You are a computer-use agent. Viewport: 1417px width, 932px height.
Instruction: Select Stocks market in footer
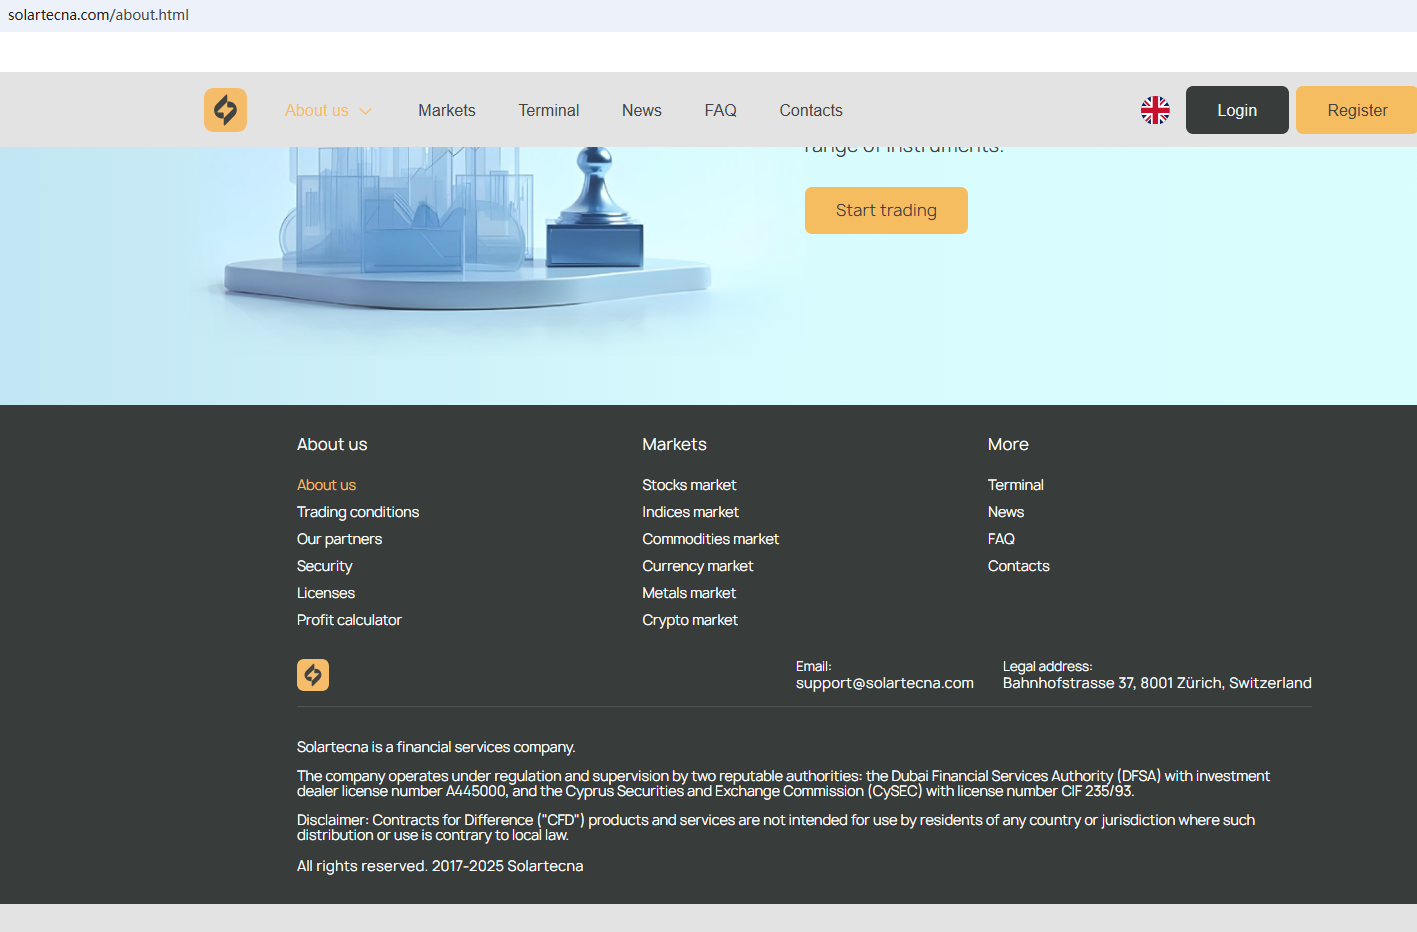click(x=688, y=485)
